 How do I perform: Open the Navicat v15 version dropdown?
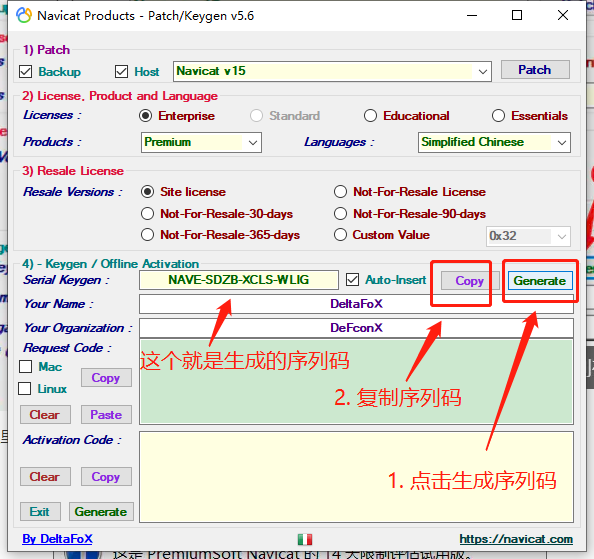click(332, 71)
